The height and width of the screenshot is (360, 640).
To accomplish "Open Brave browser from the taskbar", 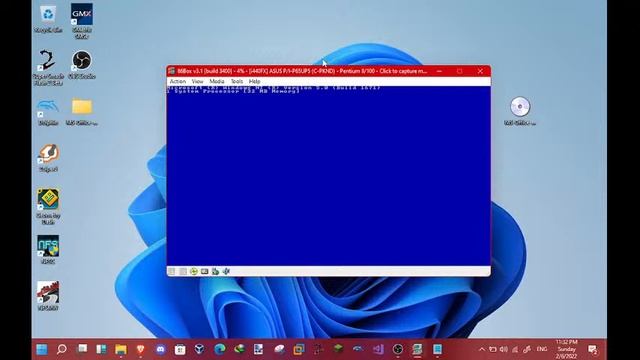I will pos(141,349).
